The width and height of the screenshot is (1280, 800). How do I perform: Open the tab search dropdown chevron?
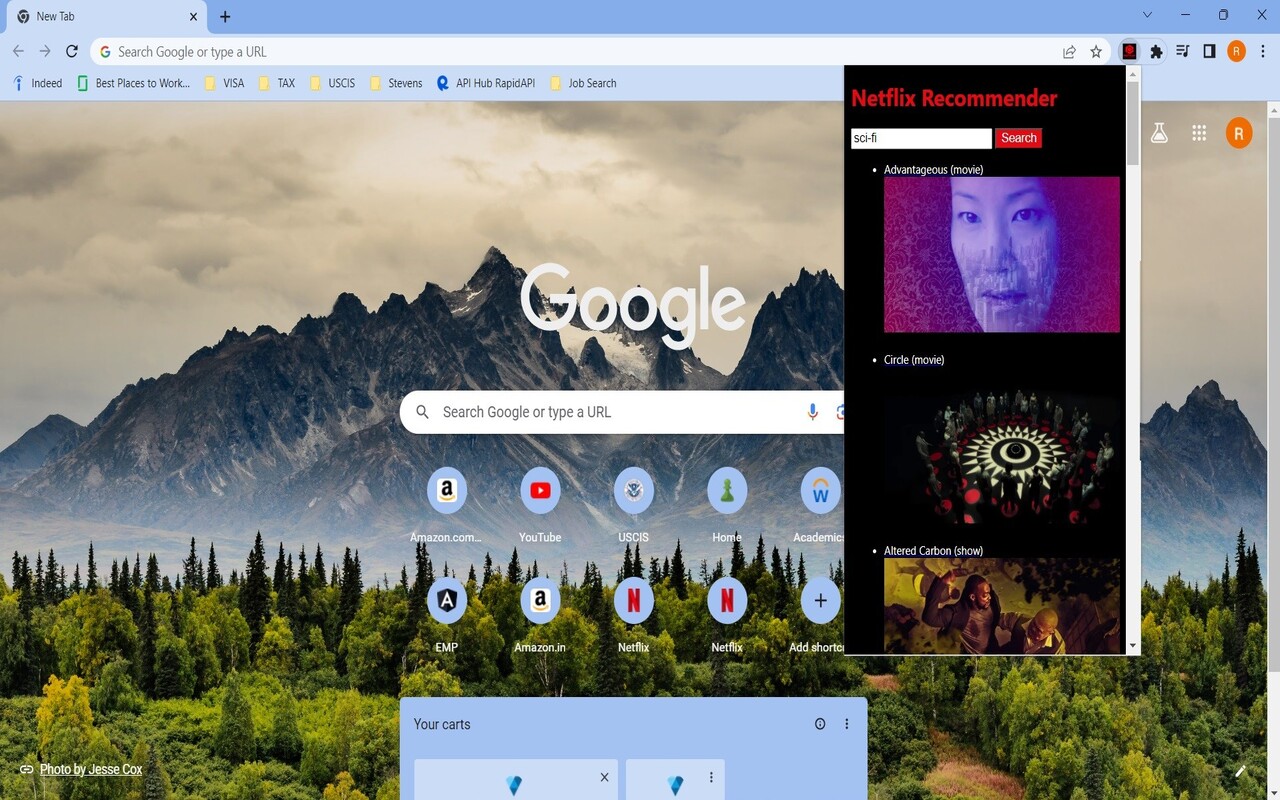click(x=1147, y=15)
